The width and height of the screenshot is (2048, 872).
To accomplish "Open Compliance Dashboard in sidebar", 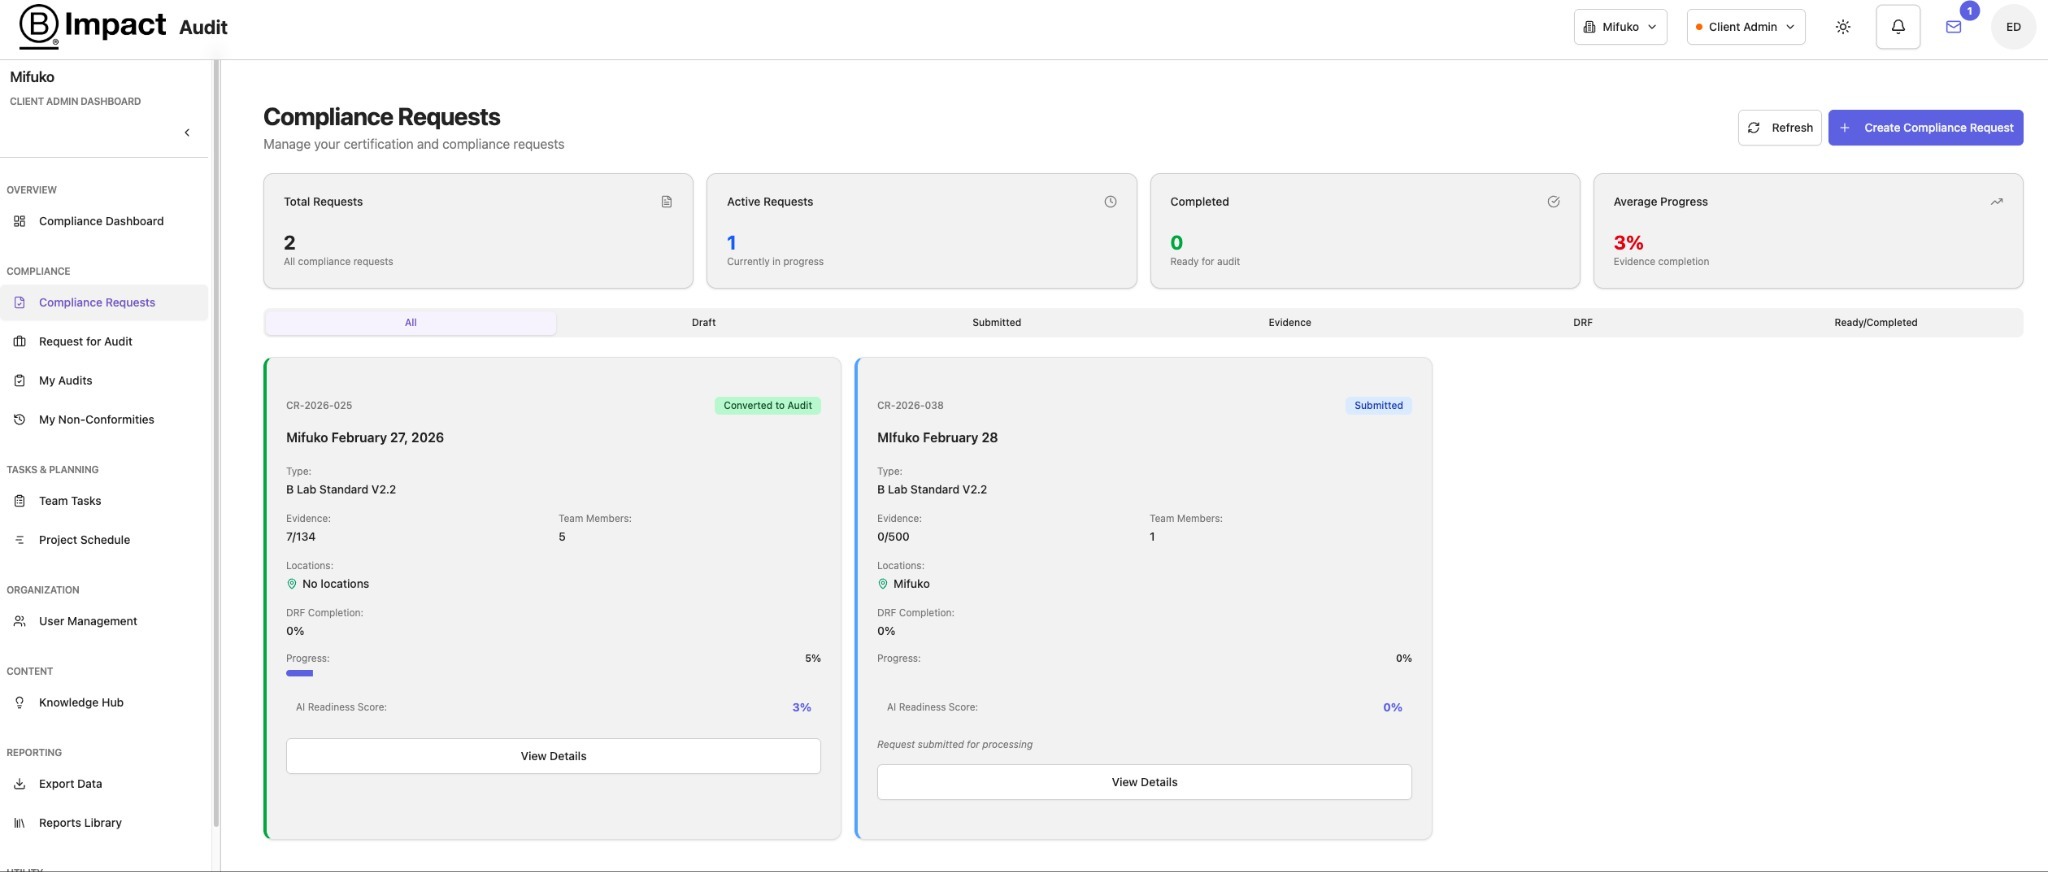I will pos(104,221).
